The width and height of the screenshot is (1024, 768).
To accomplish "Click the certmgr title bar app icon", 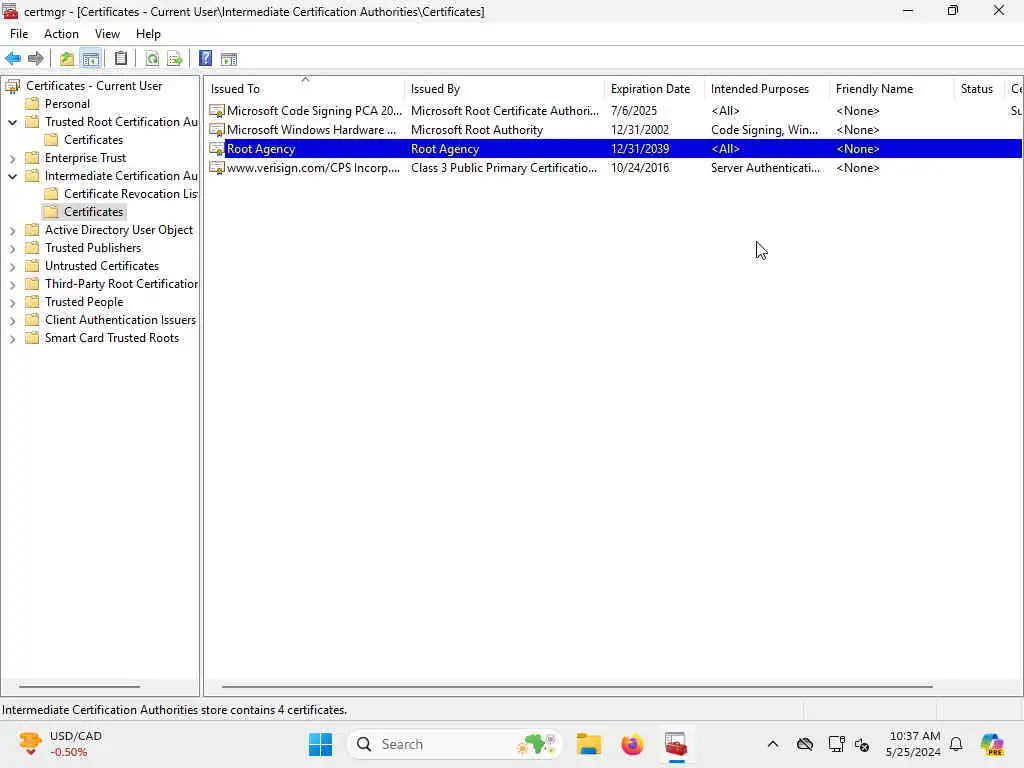I will click(10, 11).
